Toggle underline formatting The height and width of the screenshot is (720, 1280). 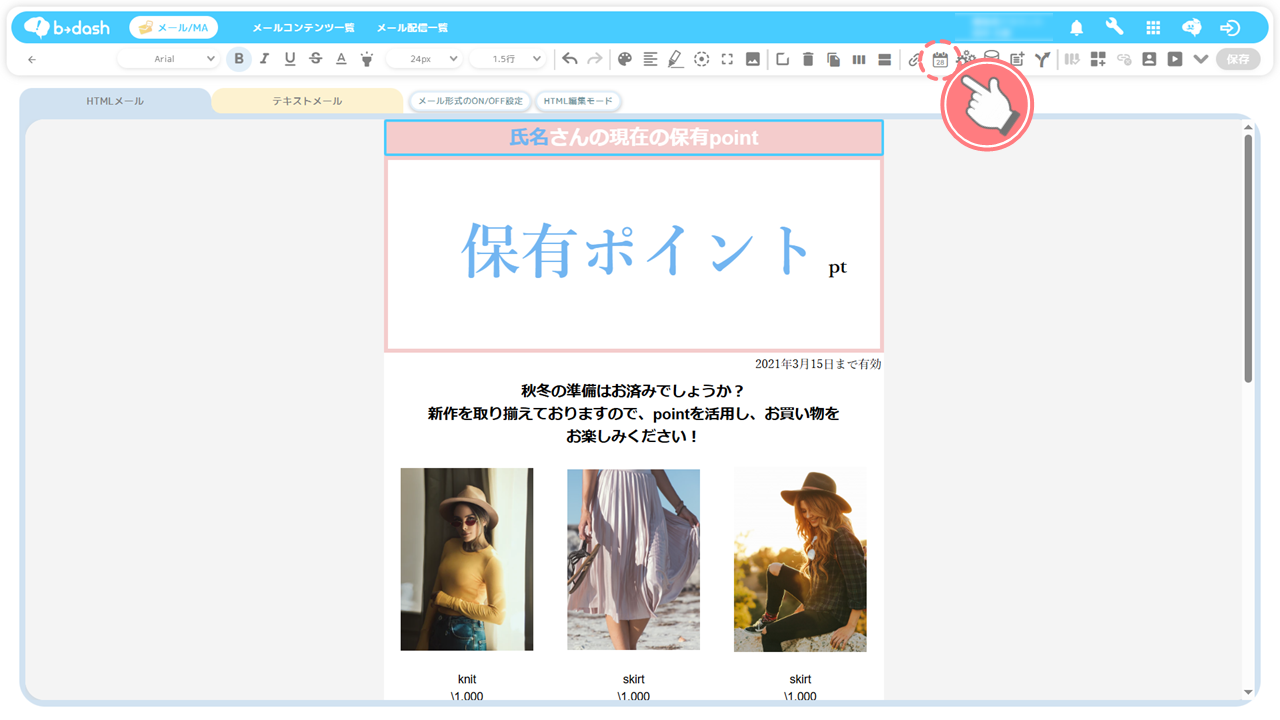tap(290, 59)
